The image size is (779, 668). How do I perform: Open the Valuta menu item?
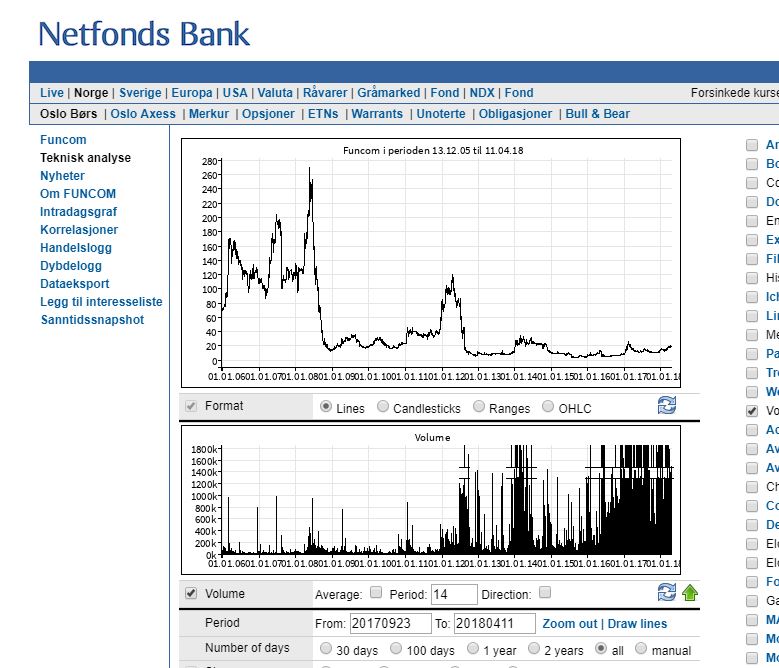pyautogui.click(x=275, y=93)
